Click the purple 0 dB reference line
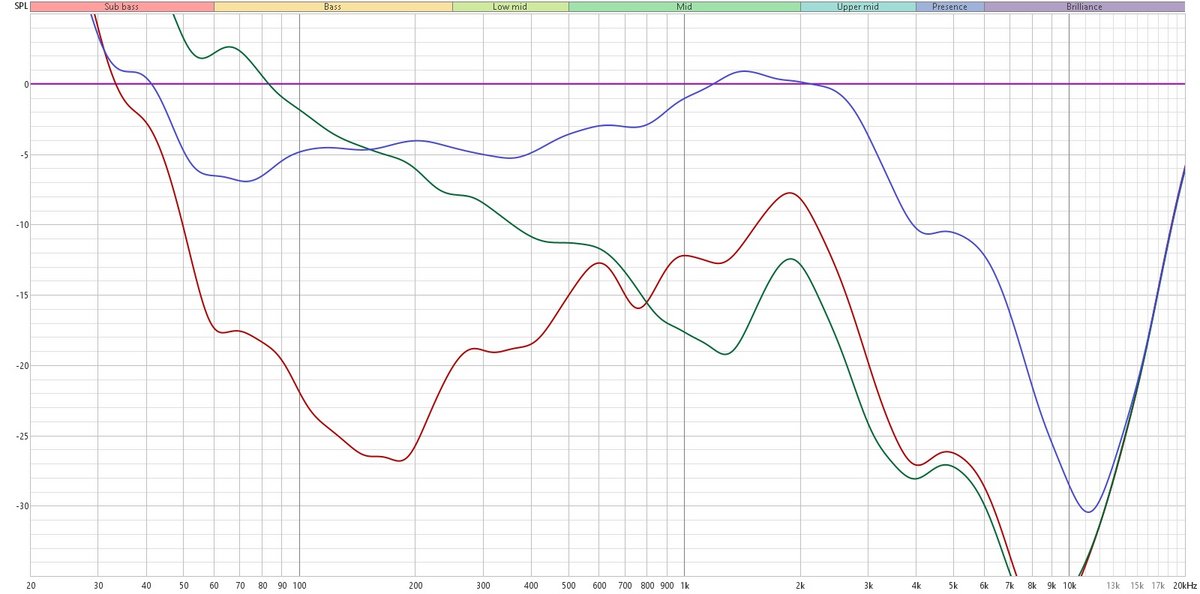 [x=500, y=84]
